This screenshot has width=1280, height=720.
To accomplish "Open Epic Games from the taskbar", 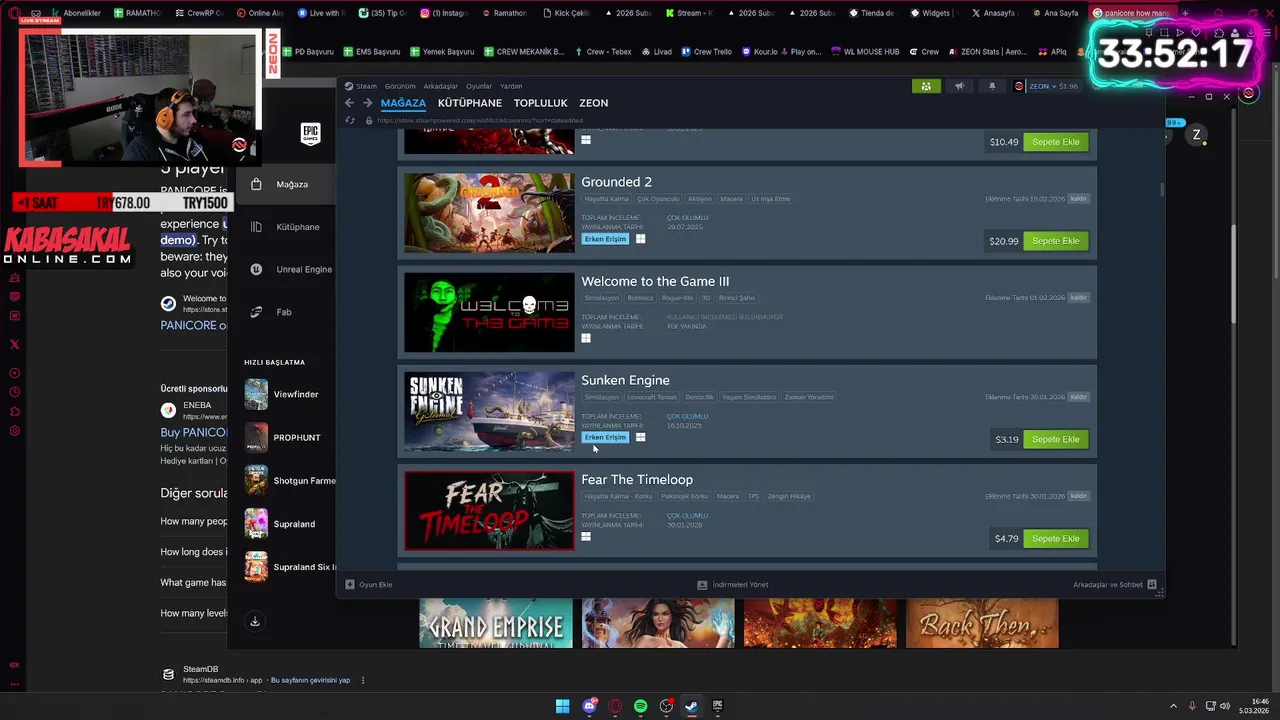I will 717,706.
